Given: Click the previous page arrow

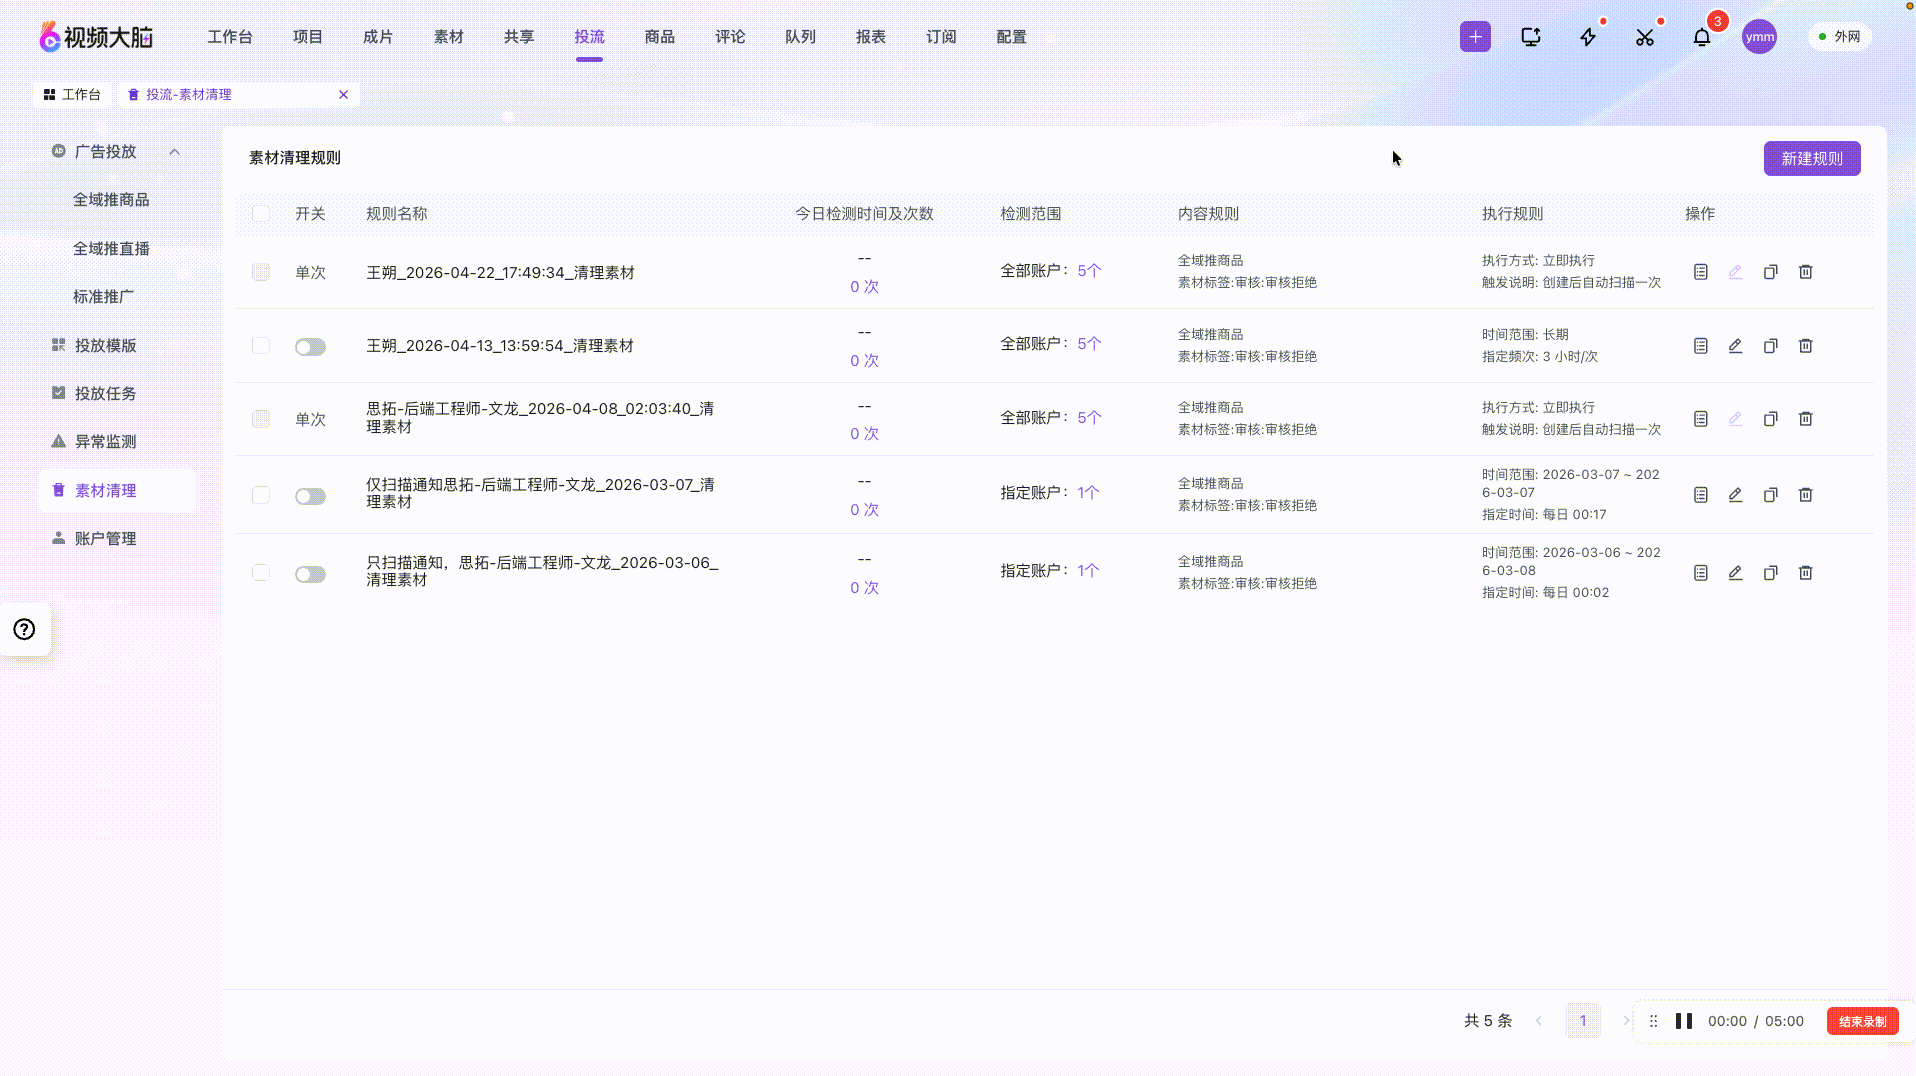Looking at the screenshot, I should point(1538,1021).
